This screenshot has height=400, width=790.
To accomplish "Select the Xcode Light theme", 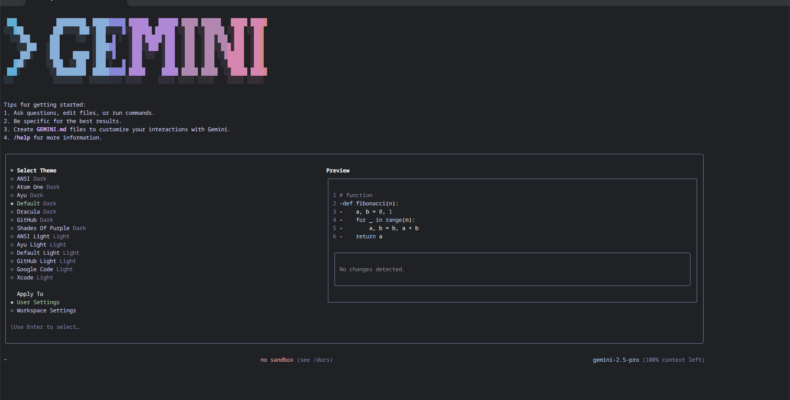I will point(32,278).
